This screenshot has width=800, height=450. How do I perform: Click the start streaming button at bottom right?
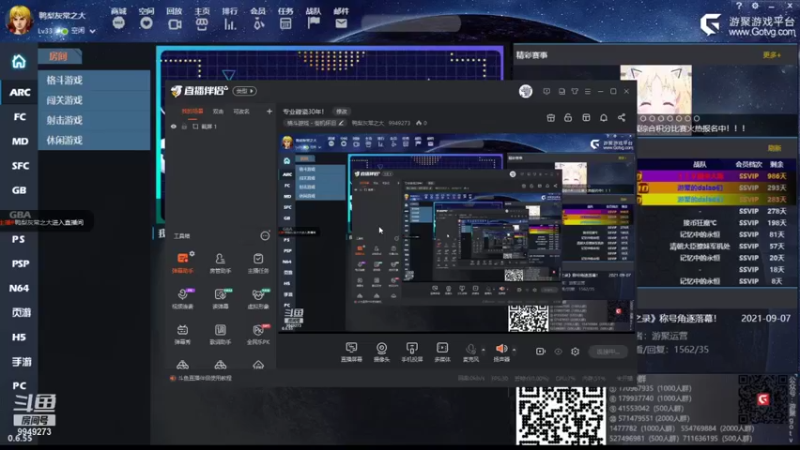608,352
